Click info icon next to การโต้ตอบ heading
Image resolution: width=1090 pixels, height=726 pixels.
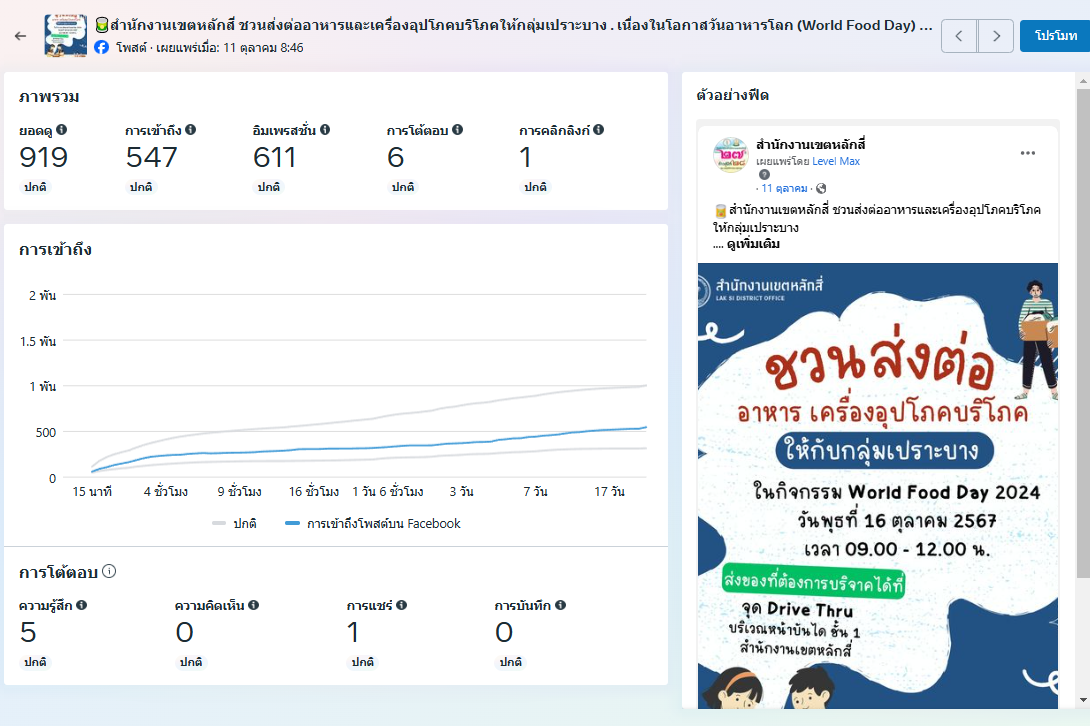tap(109, 572)
